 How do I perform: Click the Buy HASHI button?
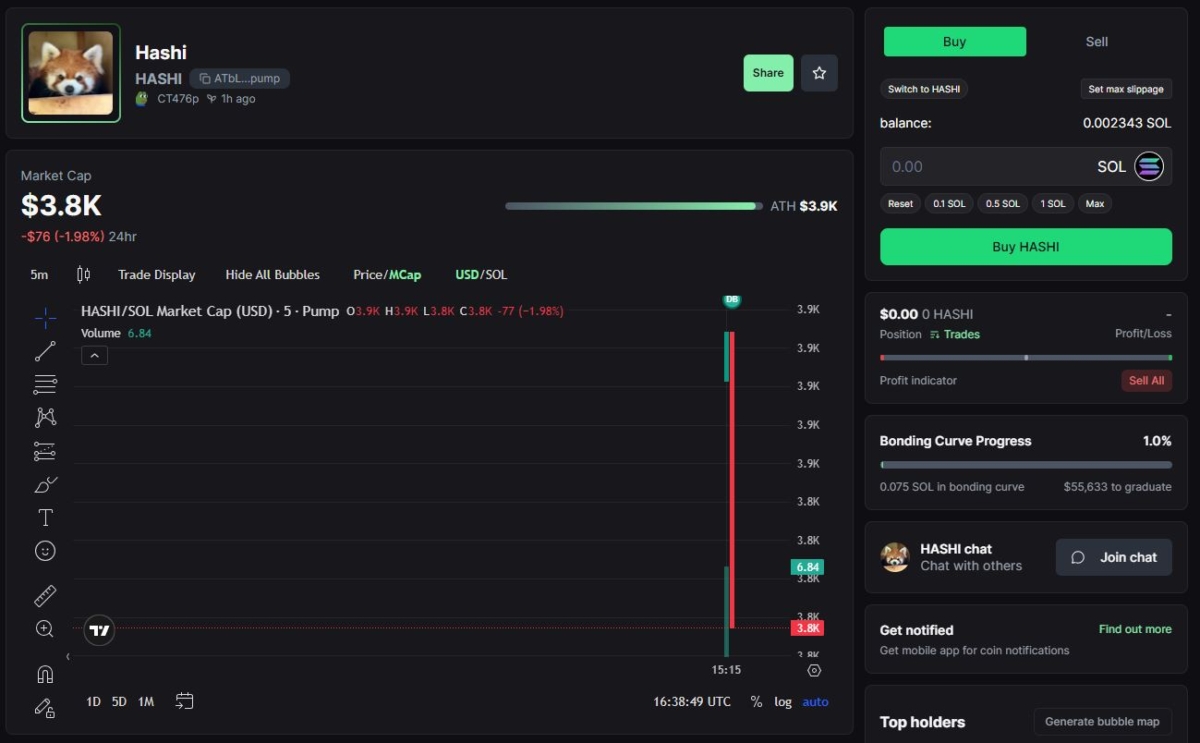point(1025,247)
